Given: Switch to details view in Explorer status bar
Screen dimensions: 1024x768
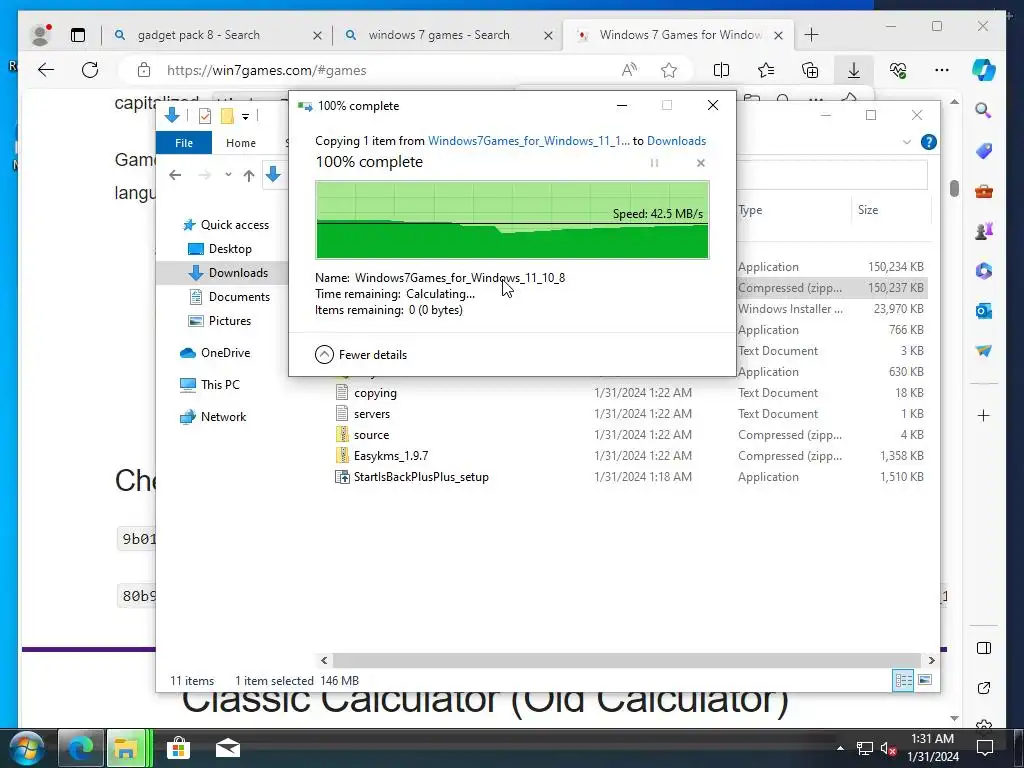Looking at the screenshot, I should point(904,680).
